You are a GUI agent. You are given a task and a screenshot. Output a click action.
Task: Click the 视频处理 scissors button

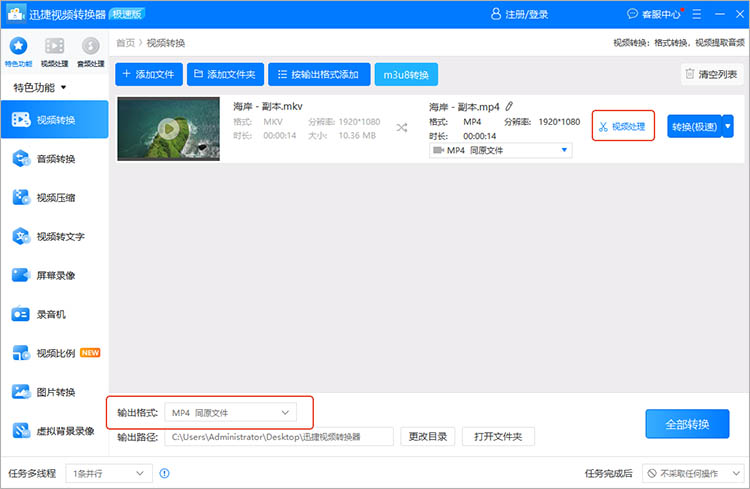pyautogui.click(x=623, y=126)
